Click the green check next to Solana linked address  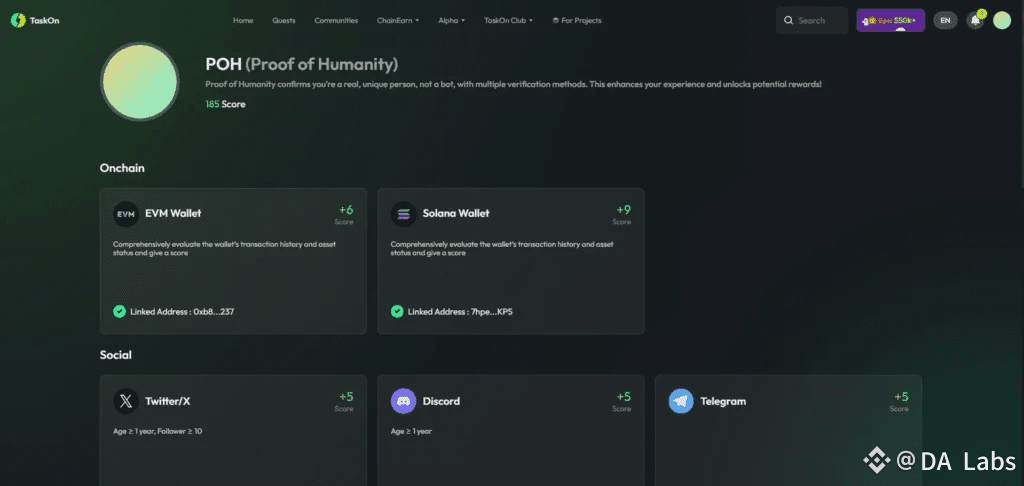tap(397, 312)
